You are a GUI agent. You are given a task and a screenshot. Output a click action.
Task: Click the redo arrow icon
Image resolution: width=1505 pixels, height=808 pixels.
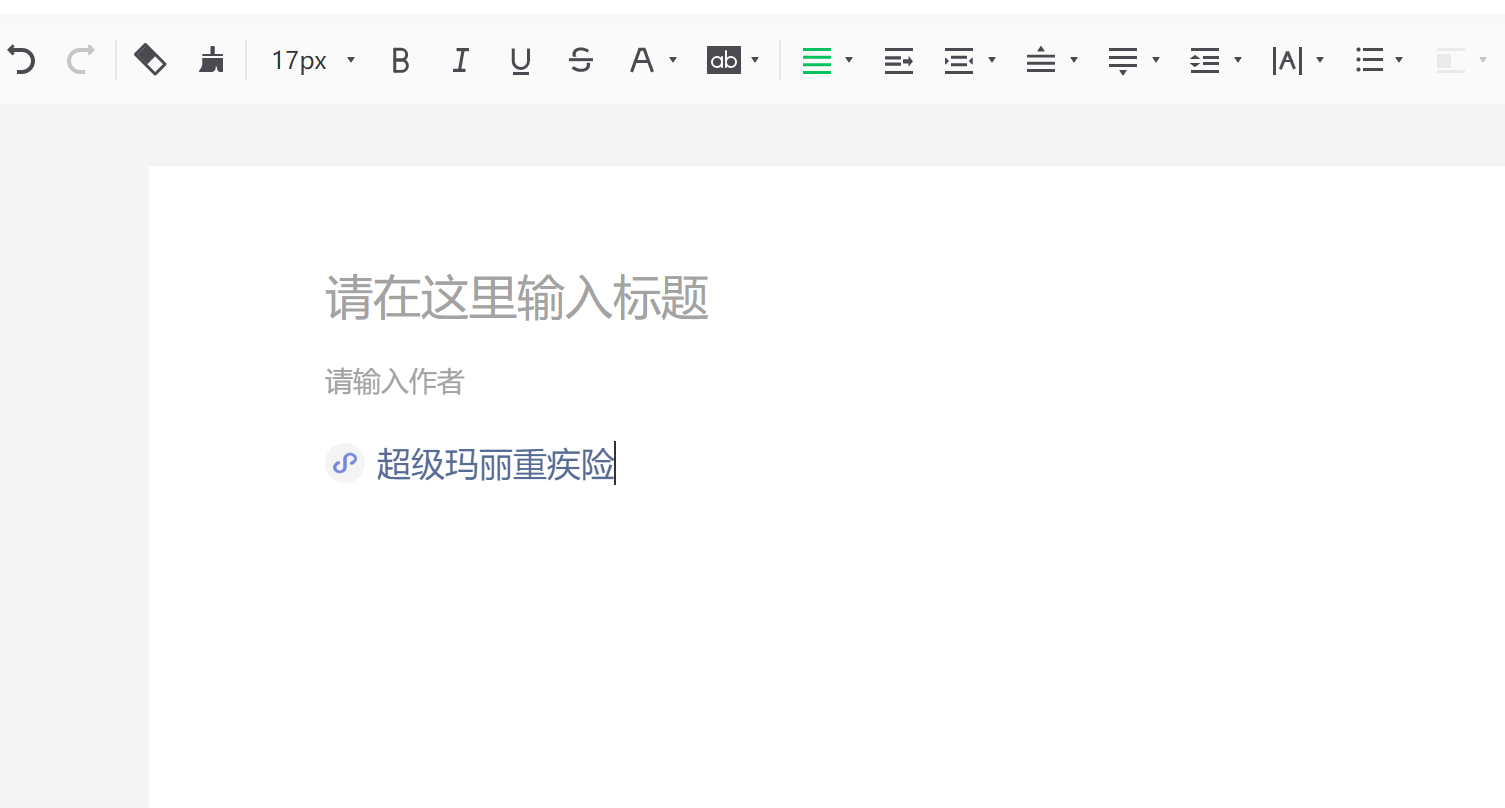pyautogui.click(x=80, y=60)
